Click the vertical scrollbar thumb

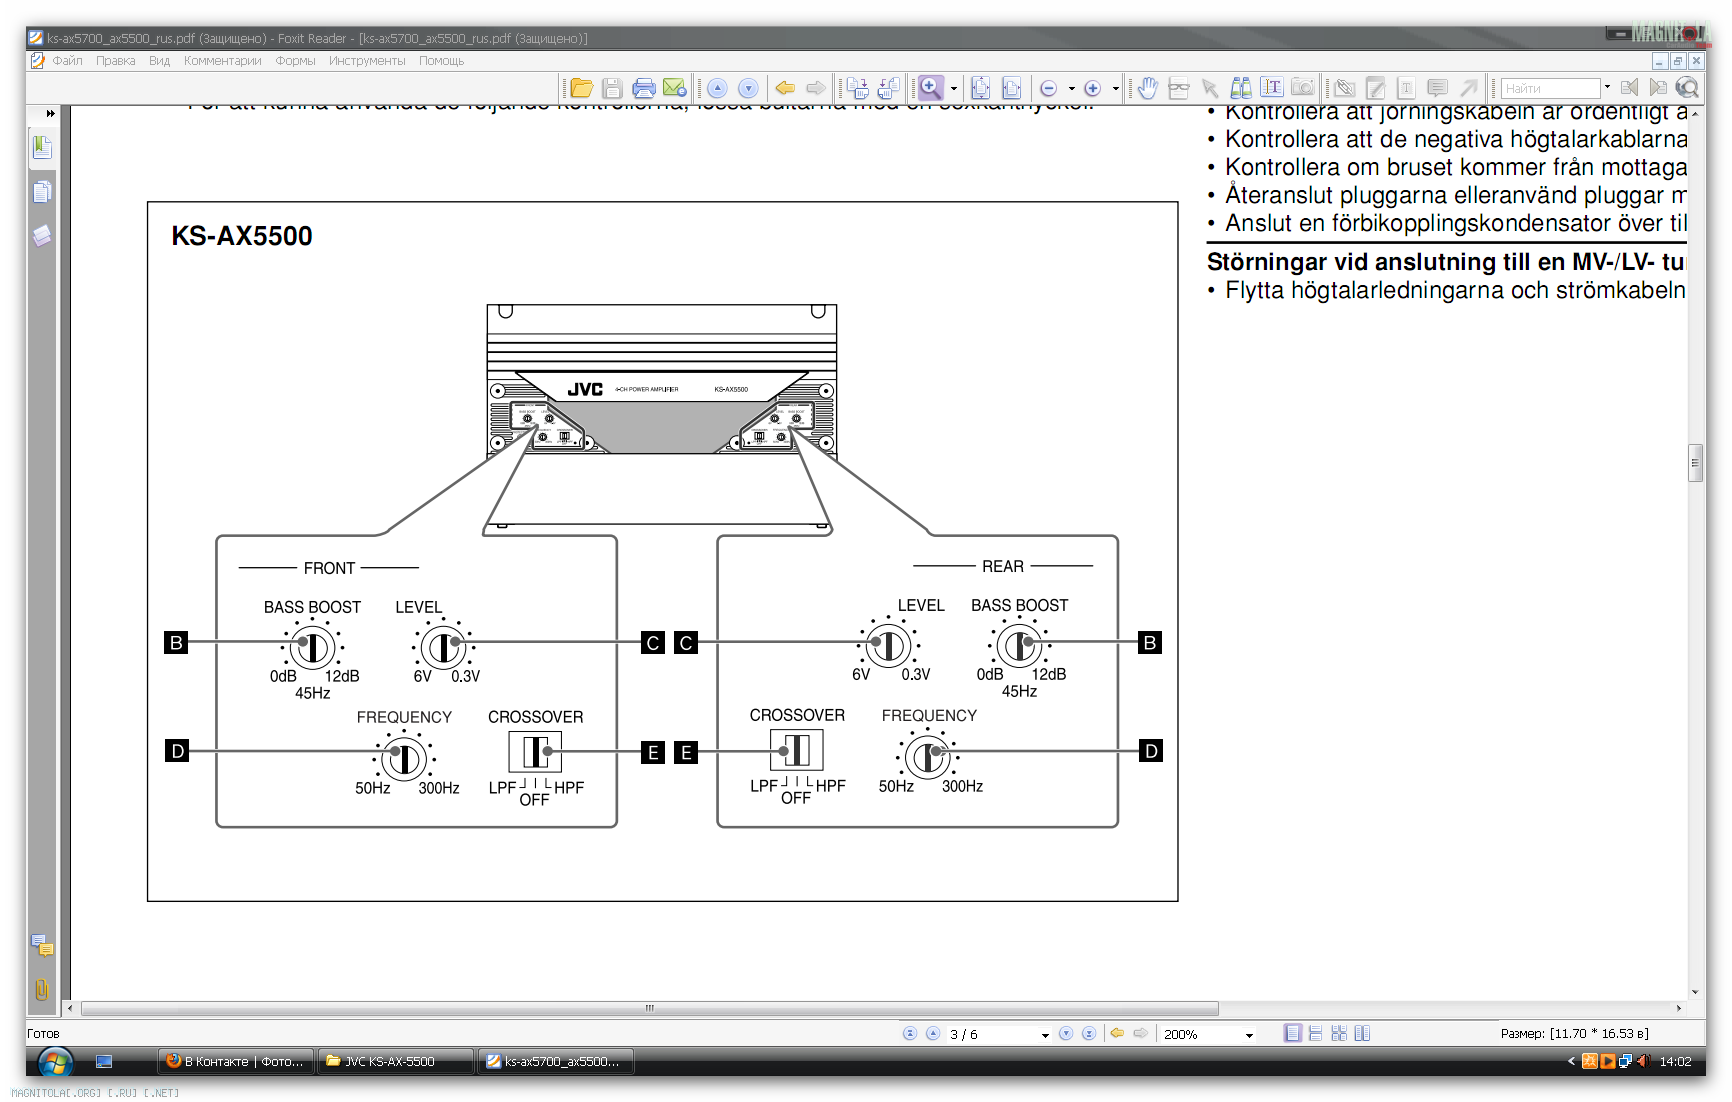(1695, 463)
